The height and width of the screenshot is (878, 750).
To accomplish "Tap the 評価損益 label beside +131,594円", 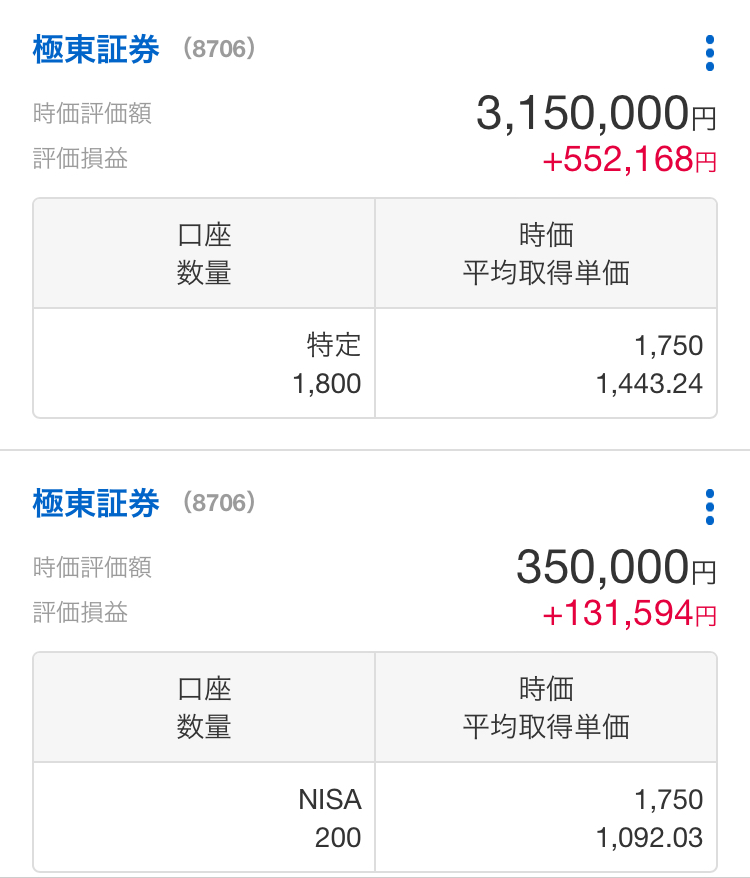I will tap(80, 612).
